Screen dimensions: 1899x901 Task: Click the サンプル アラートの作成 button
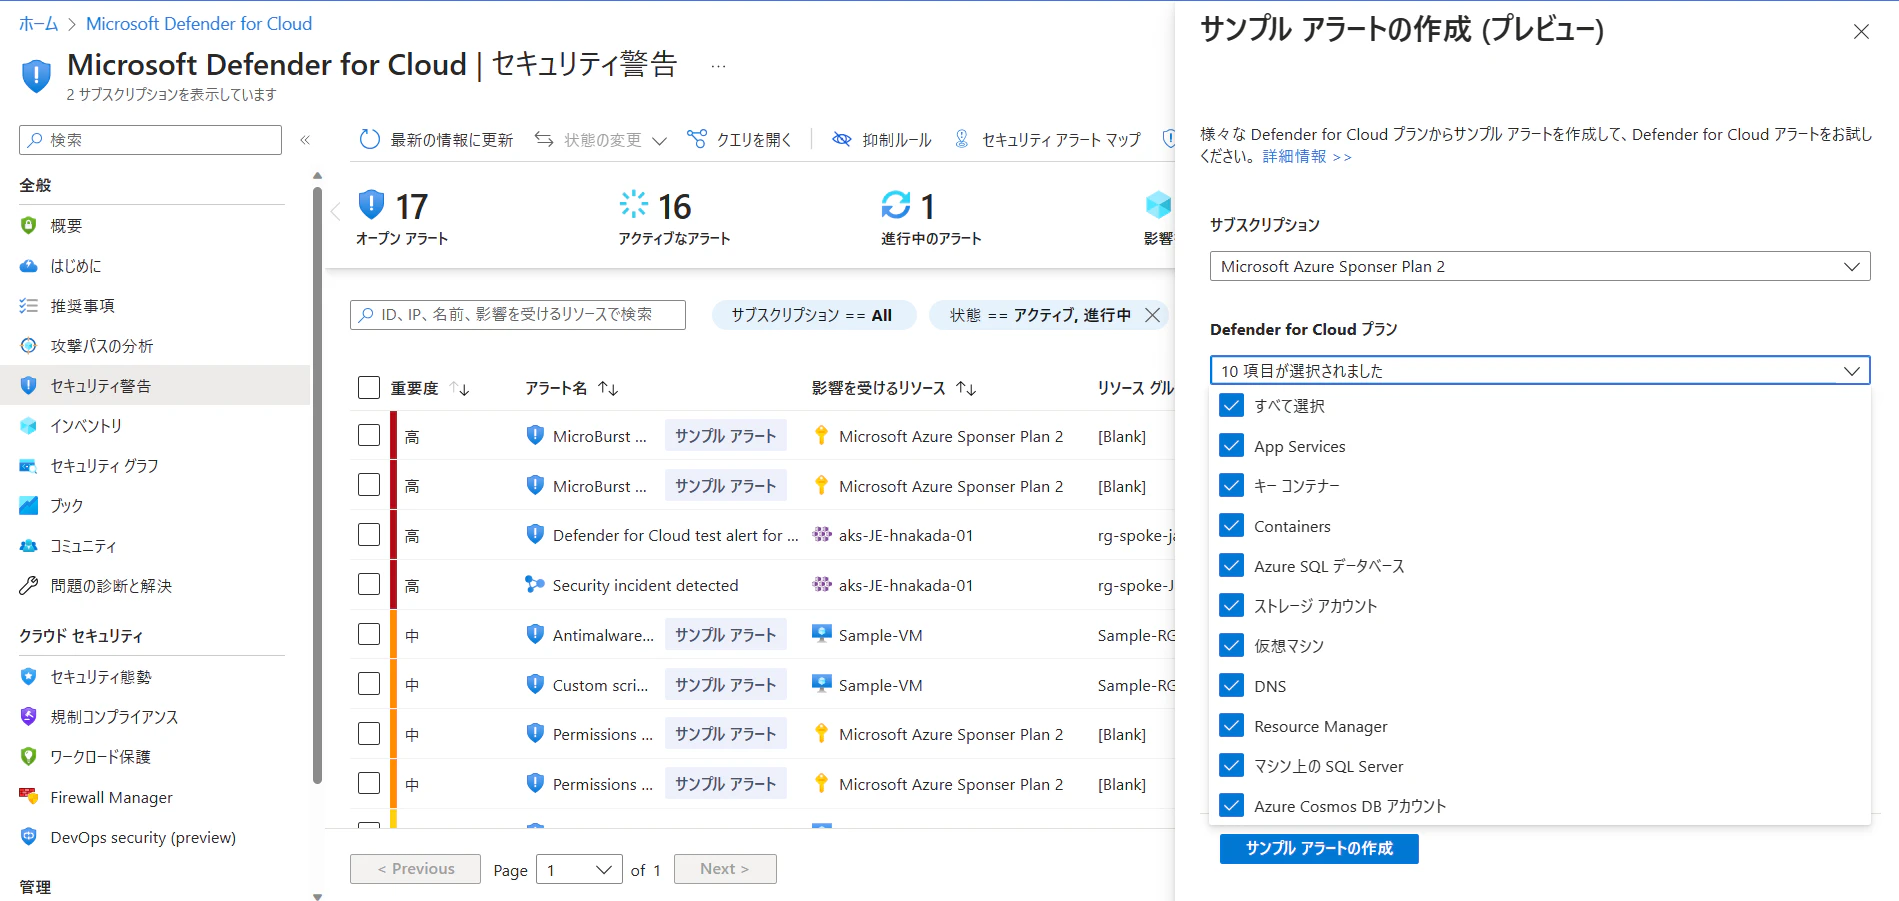1319,848
